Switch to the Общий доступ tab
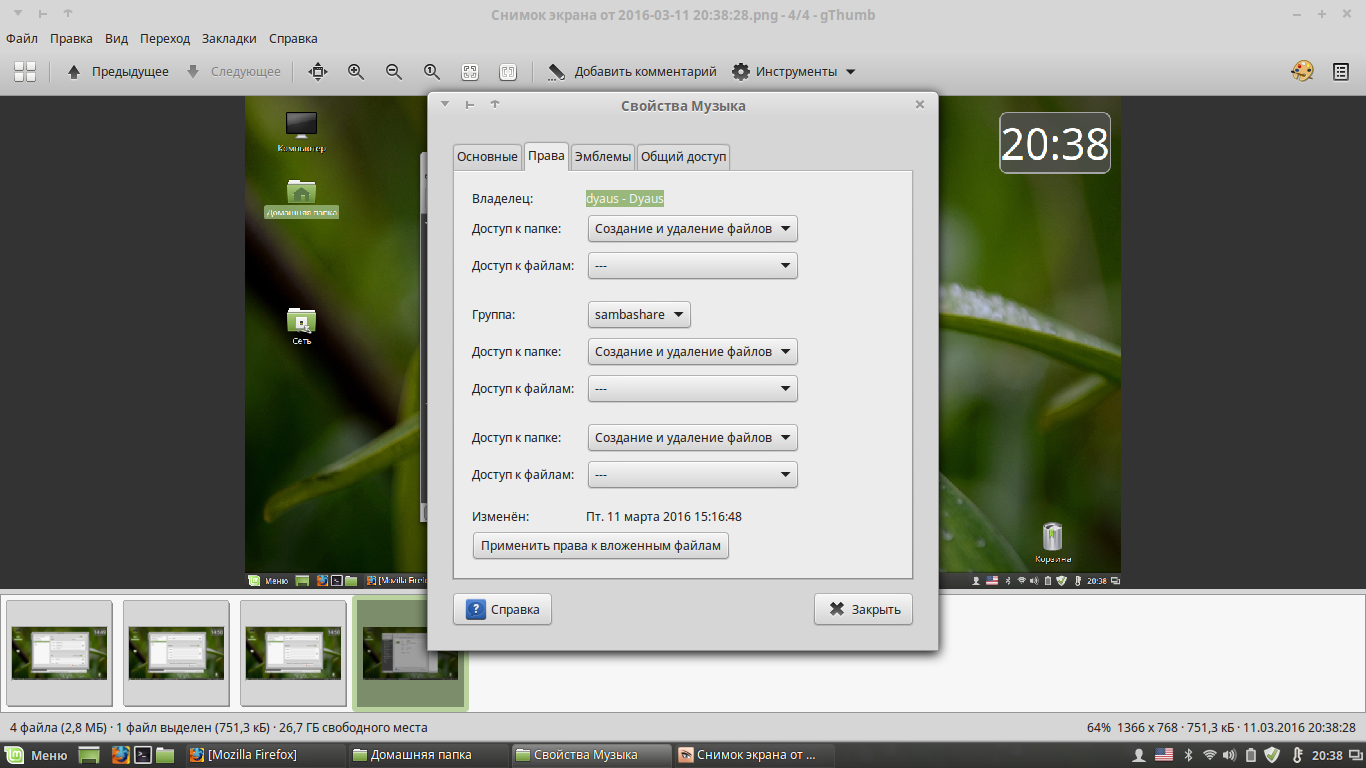The width and height of the screenshot is (1366, 768). [x=684, y=157]
